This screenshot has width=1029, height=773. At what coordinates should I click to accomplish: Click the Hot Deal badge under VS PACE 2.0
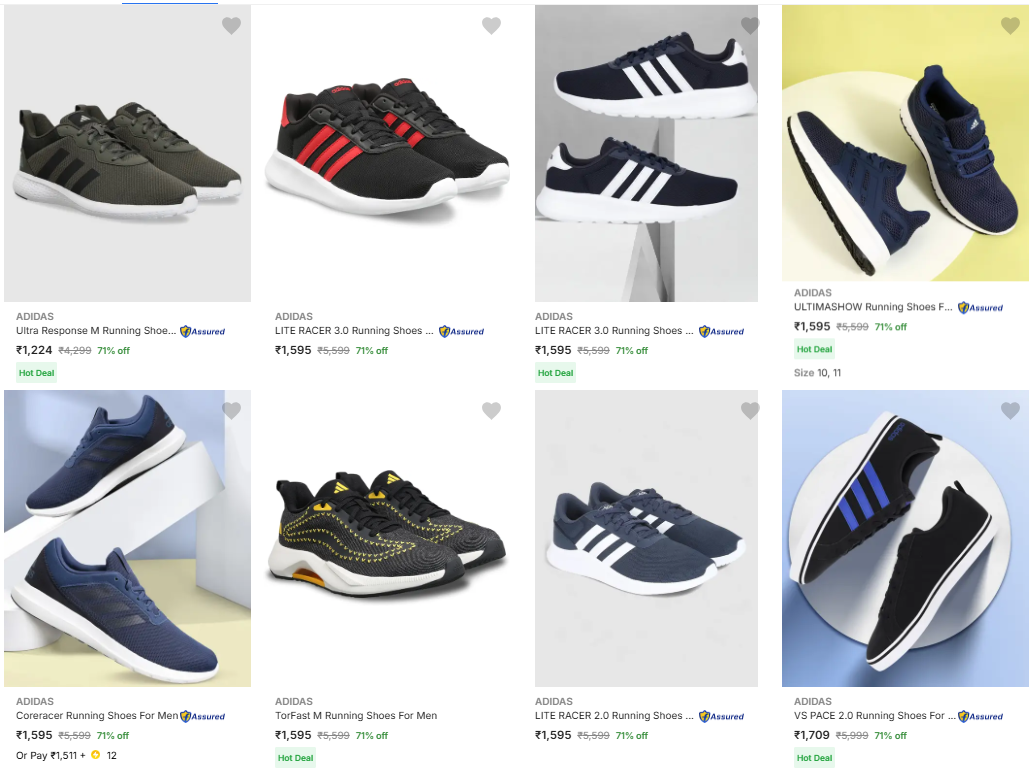814,758
